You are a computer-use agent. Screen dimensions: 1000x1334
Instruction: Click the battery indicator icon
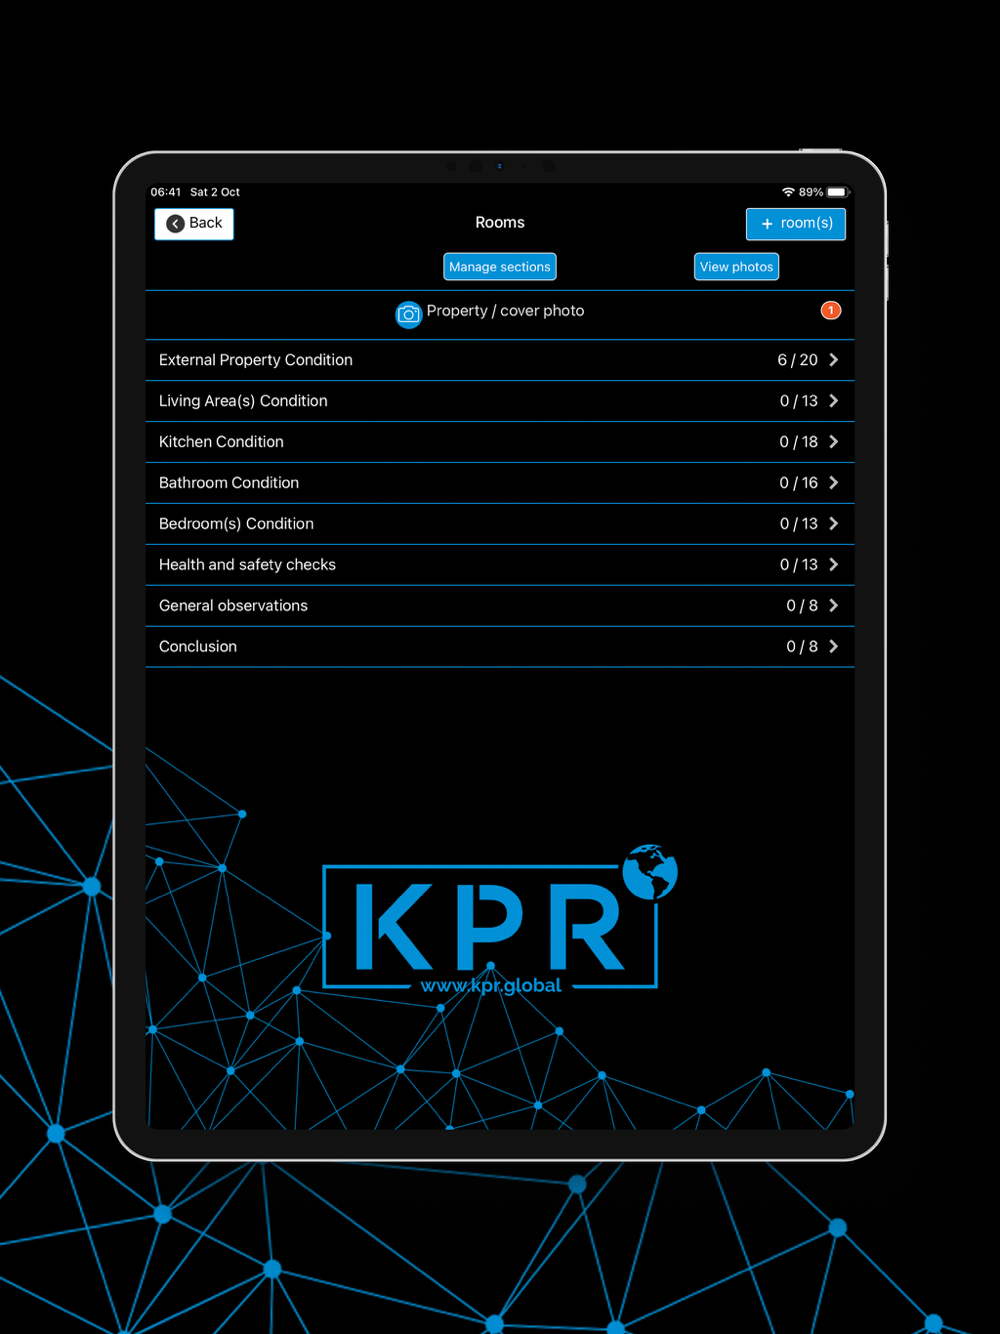838,192
